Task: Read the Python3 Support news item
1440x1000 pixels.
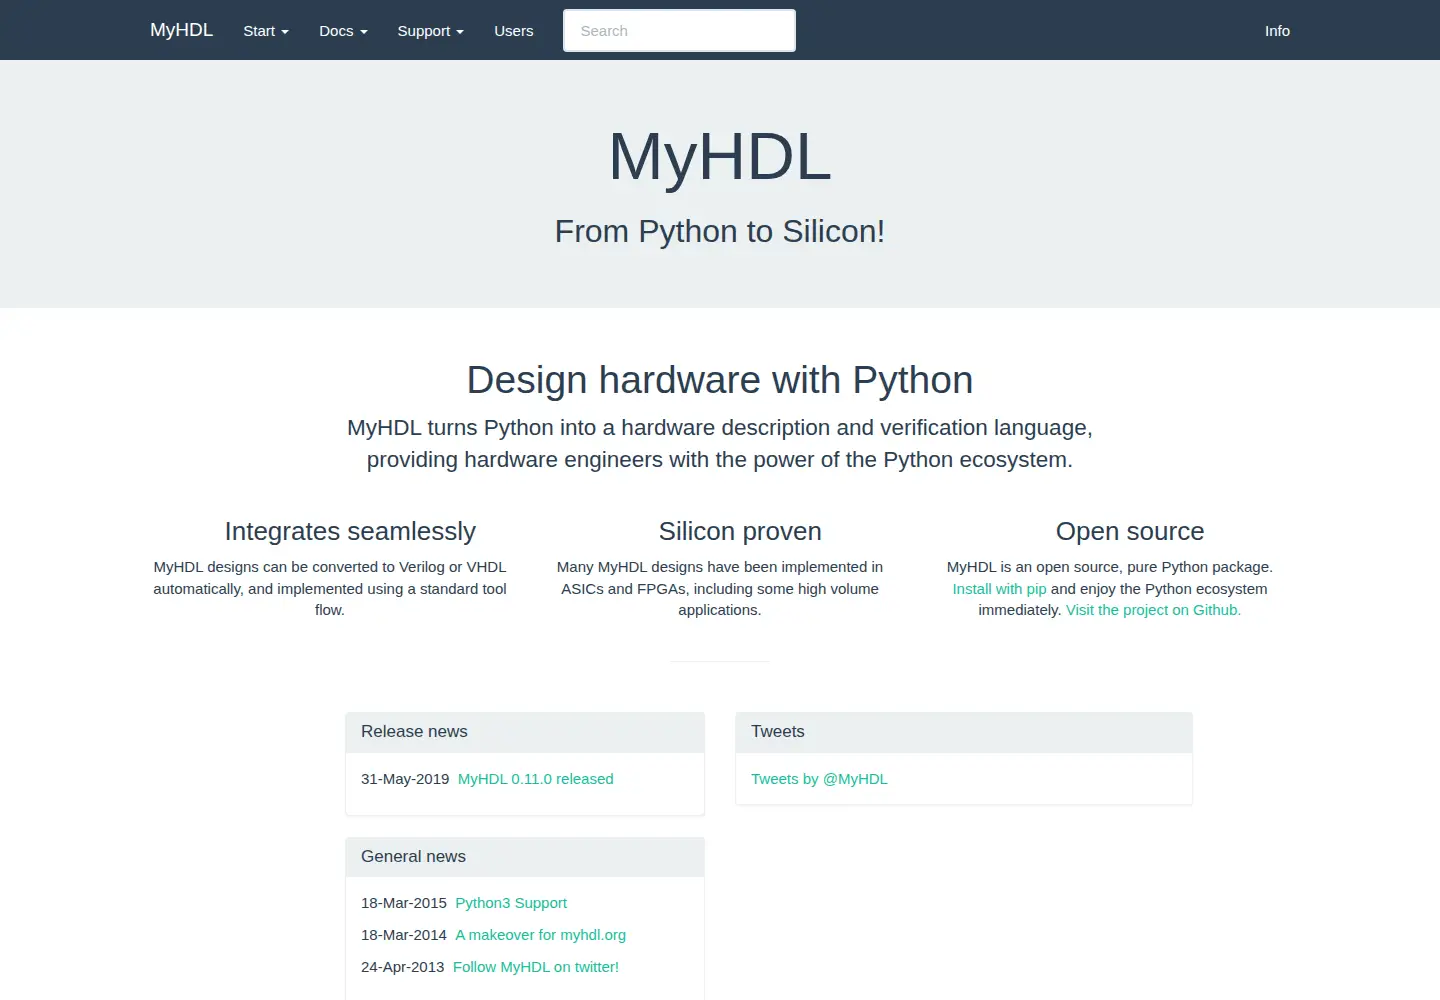Action: pyautogui.click(x=511, y=903)
